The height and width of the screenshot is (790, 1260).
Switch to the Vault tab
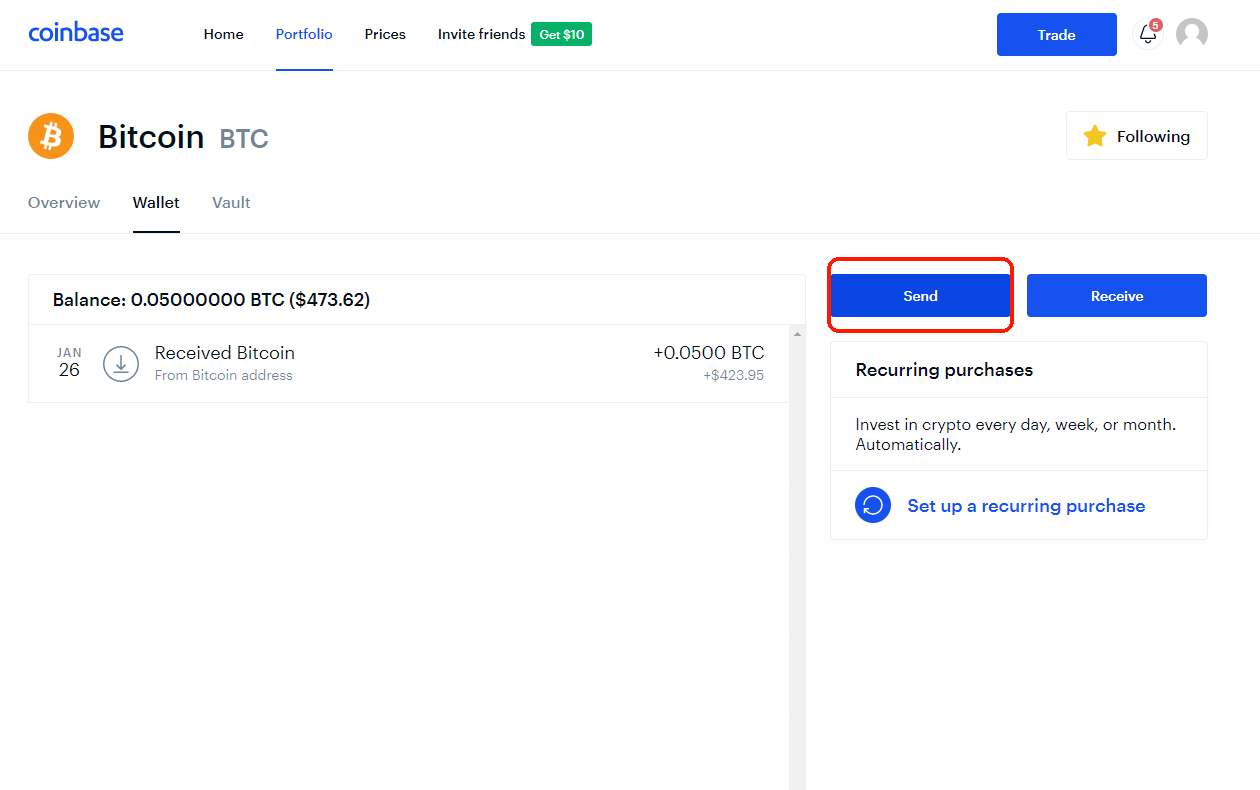[231, 202]
